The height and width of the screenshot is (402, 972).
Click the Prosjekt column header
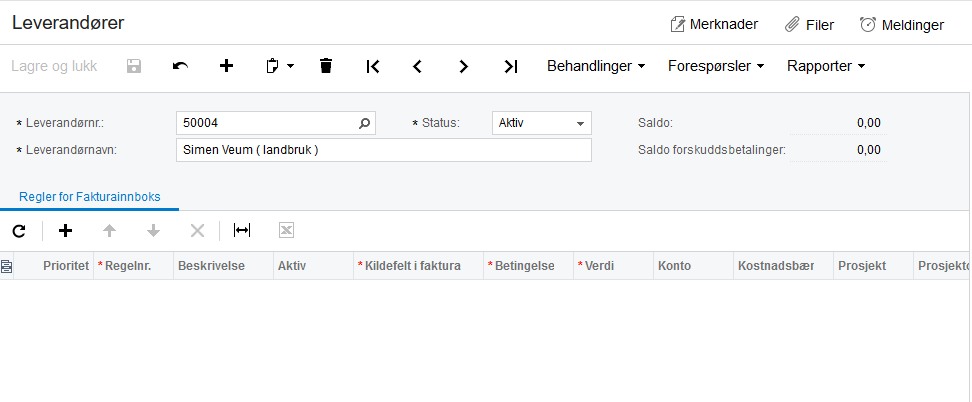tap(873, 266)
